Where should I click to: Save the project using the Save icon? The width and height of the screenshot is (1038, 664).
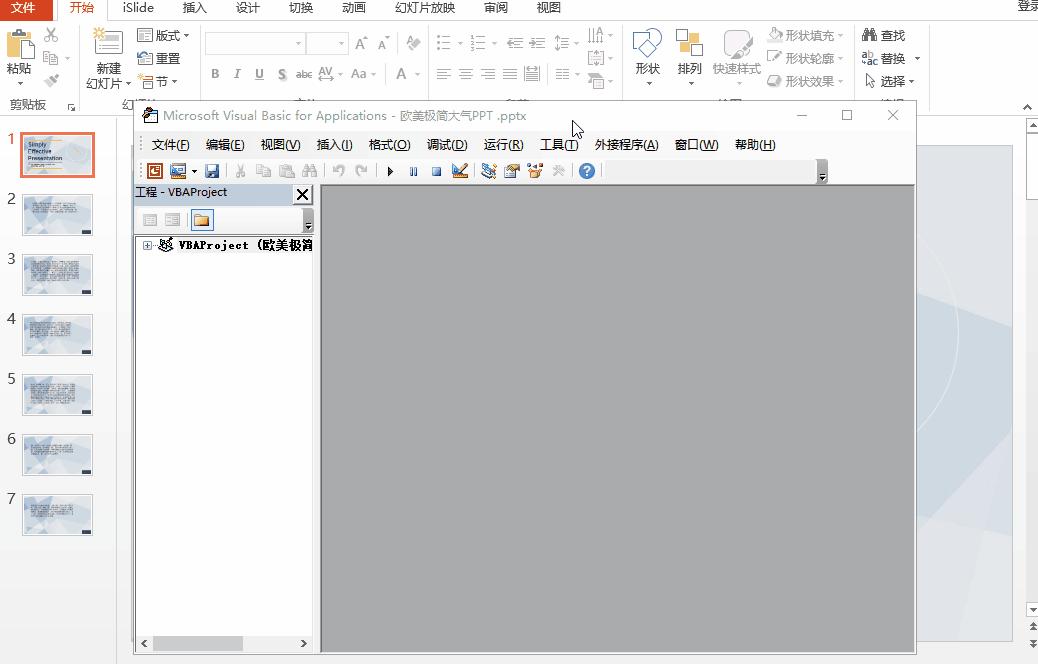point(212,171)
